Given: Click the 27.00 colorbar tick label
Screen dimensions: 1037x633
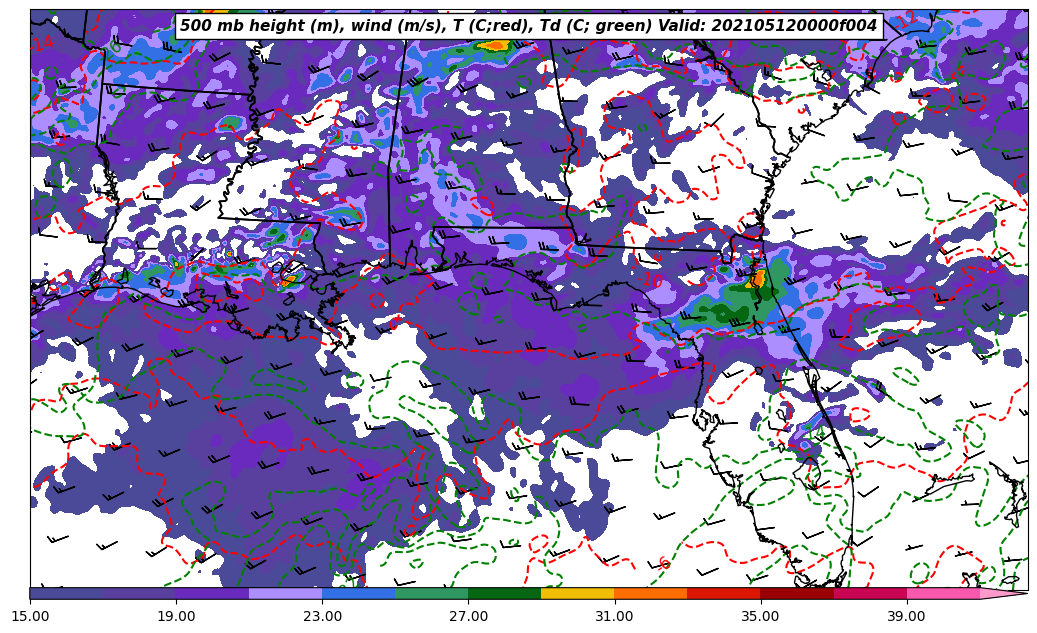Looking at the screenshot, I should pos(468,616).
